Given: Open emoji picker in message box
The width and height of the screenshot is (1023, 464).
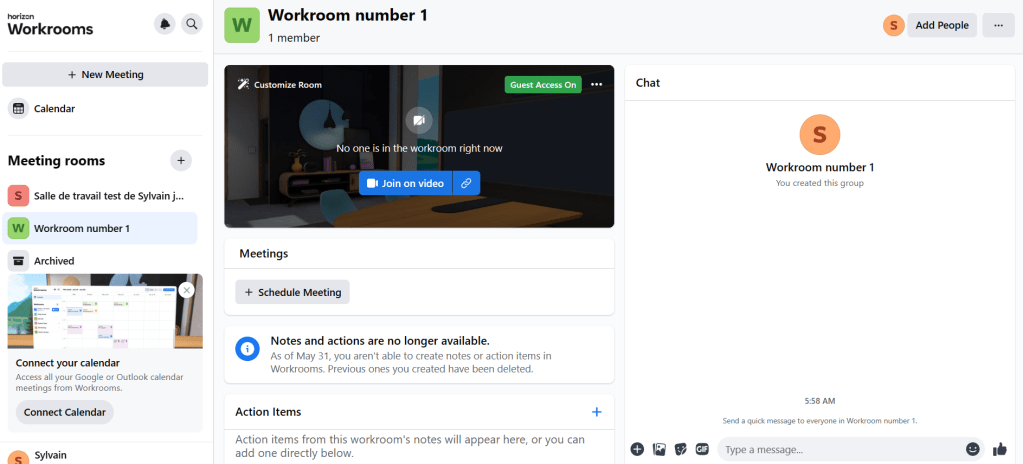Looking at the screenshot, I should (972, 450).
